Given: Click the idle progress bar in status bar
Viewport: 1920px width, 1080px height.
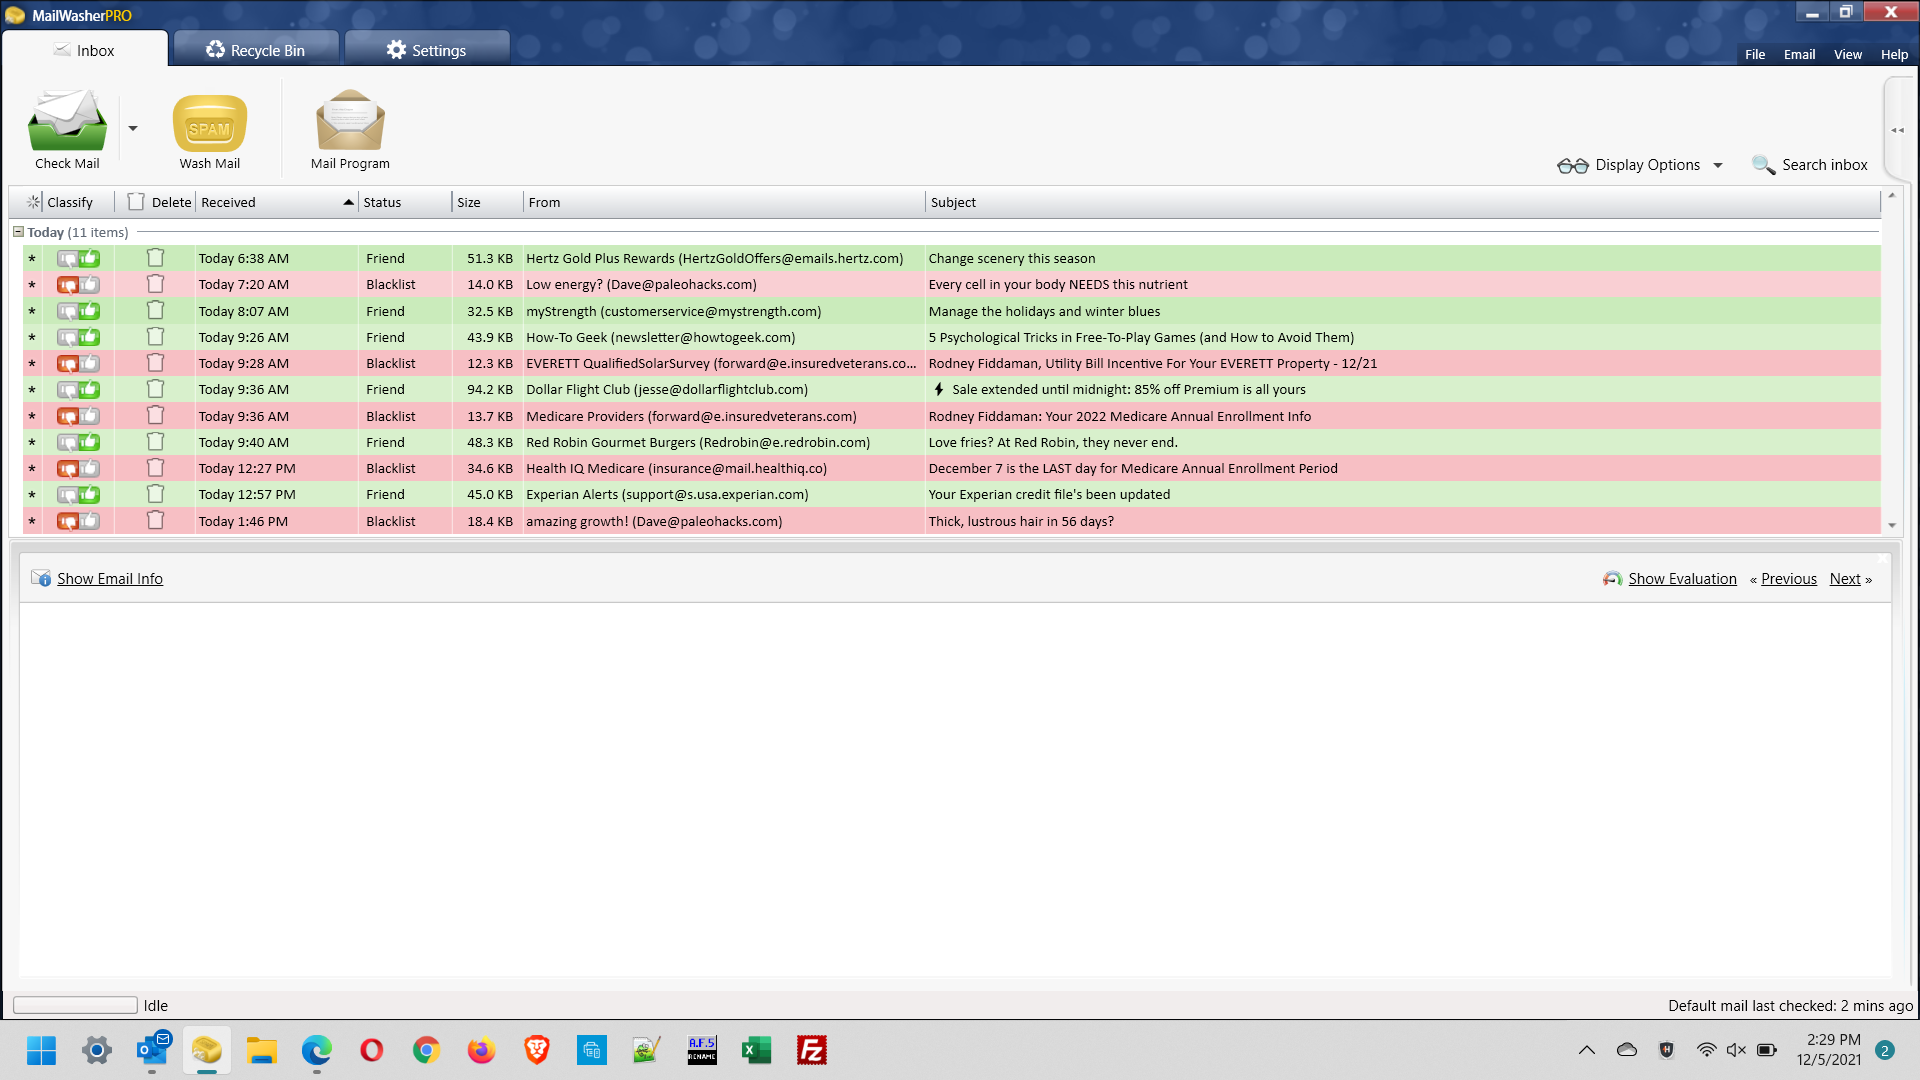Looking at the screenshot, I should [x=75, y=1005].
